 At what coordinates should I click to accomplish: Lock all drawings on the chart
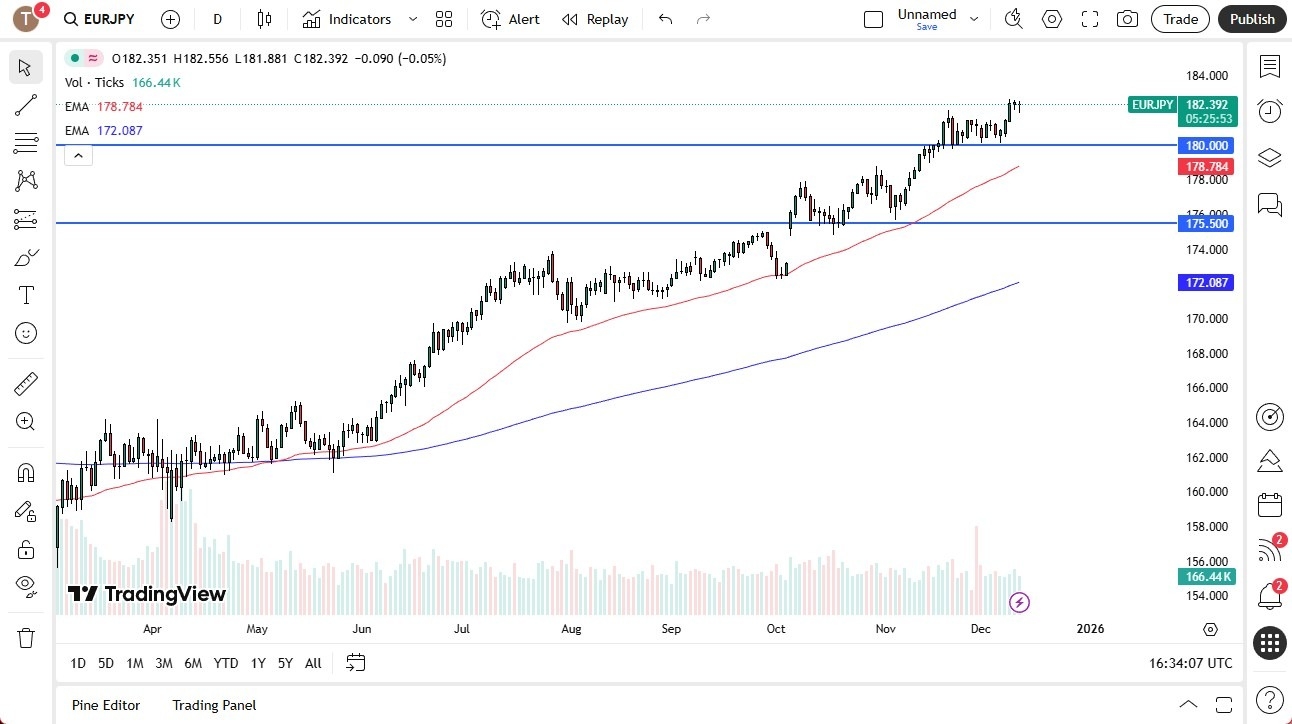coord(25,549)
